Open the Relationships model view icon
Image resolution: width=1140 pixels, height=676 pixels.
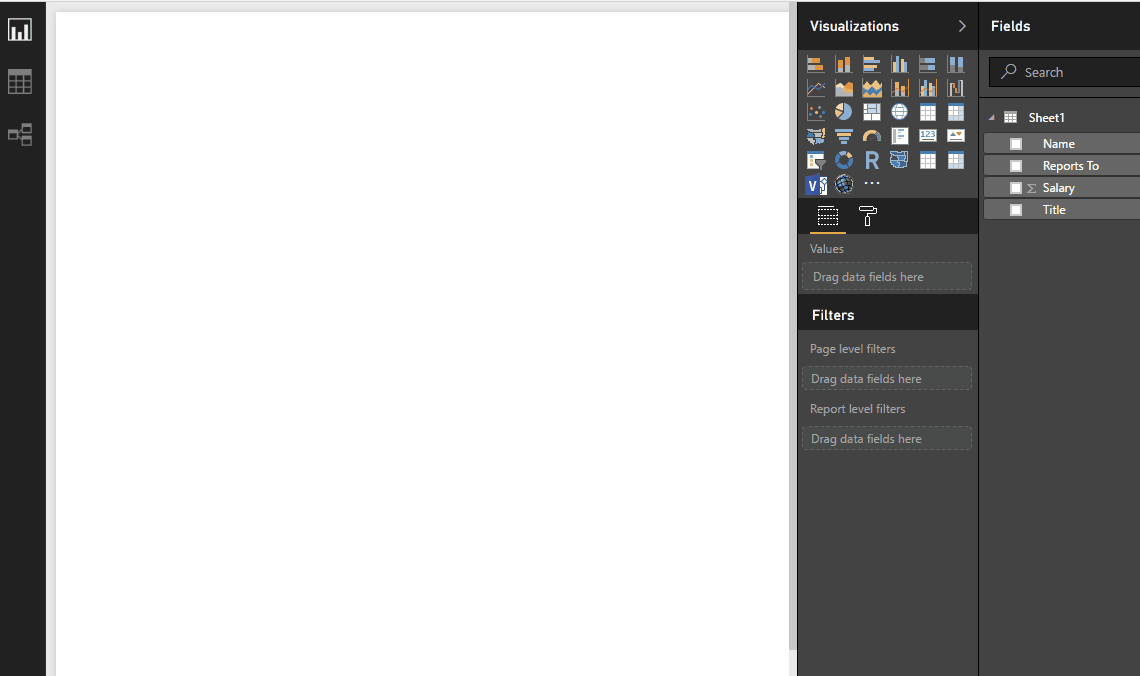[x=20, y=134]
